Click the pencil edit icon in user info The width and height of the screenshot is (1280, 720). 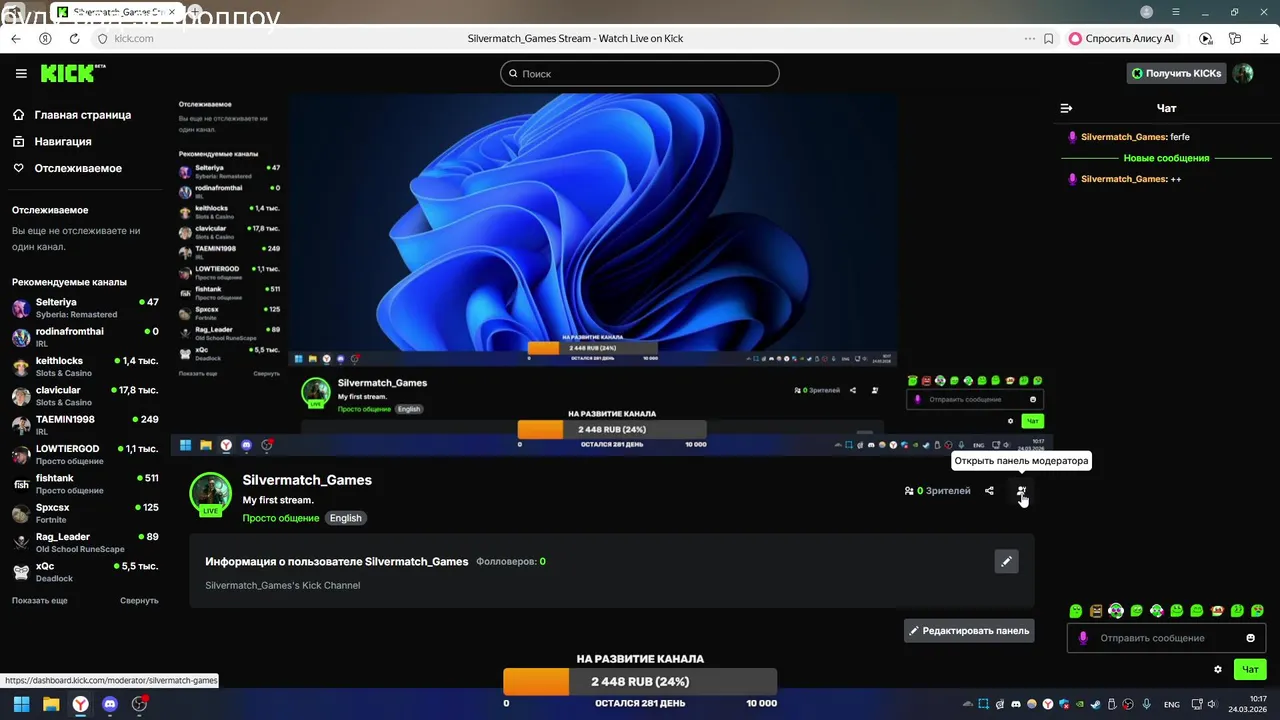(1006, 562)
